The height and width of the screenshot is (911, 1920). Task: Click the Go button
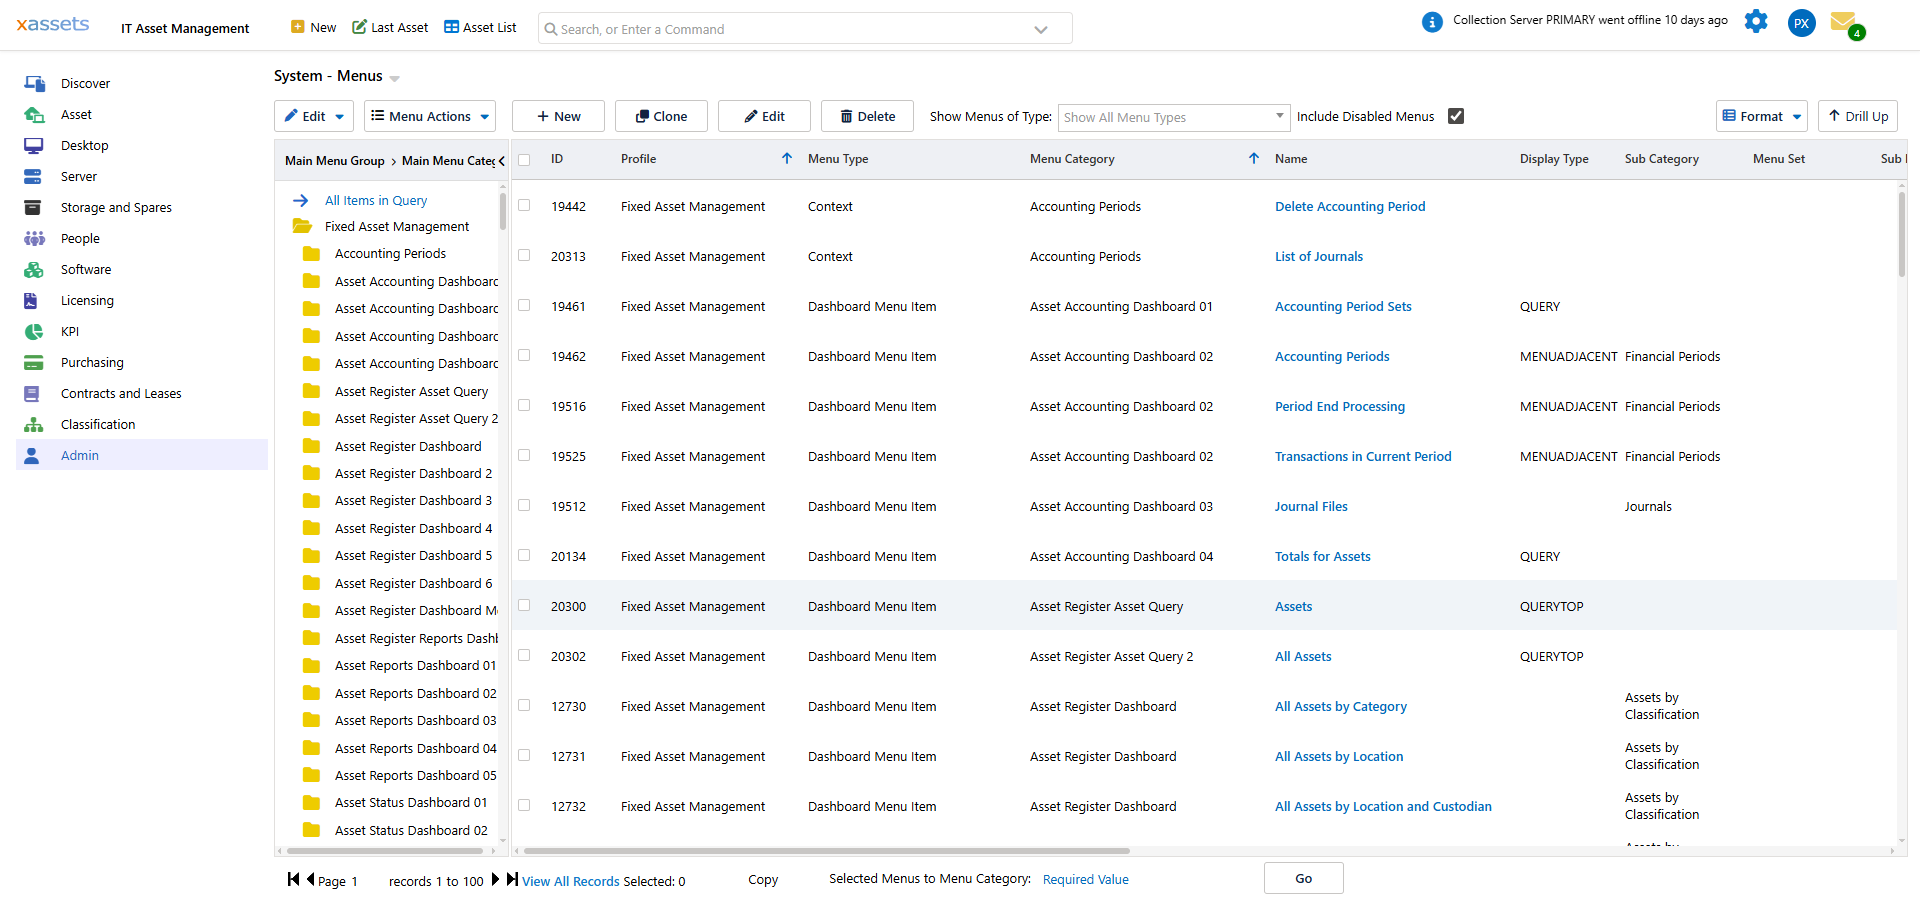[1303, 878]
